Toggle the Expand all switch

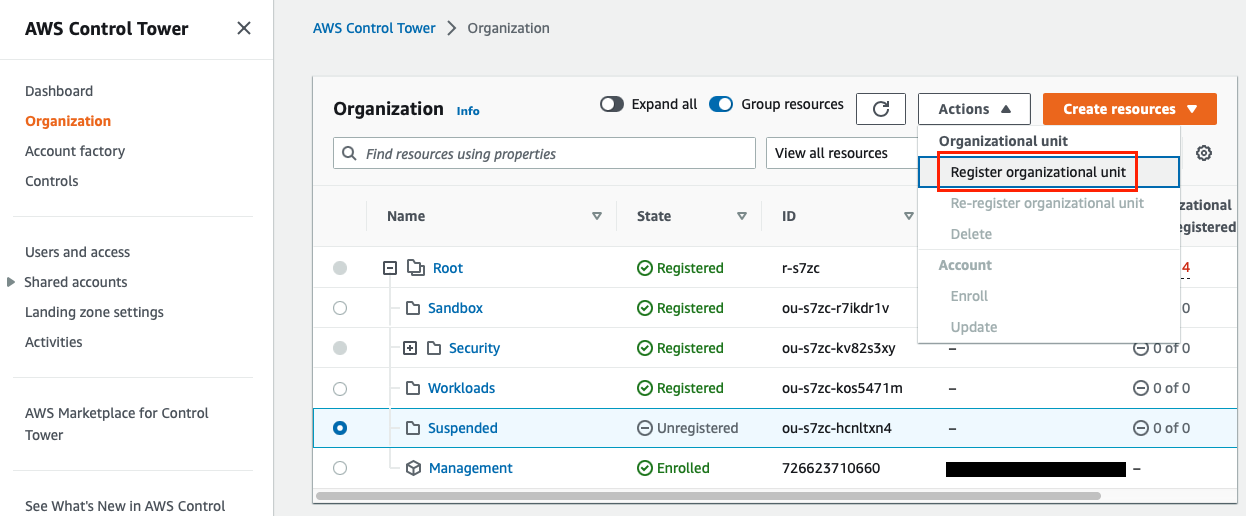click(612, 104)
